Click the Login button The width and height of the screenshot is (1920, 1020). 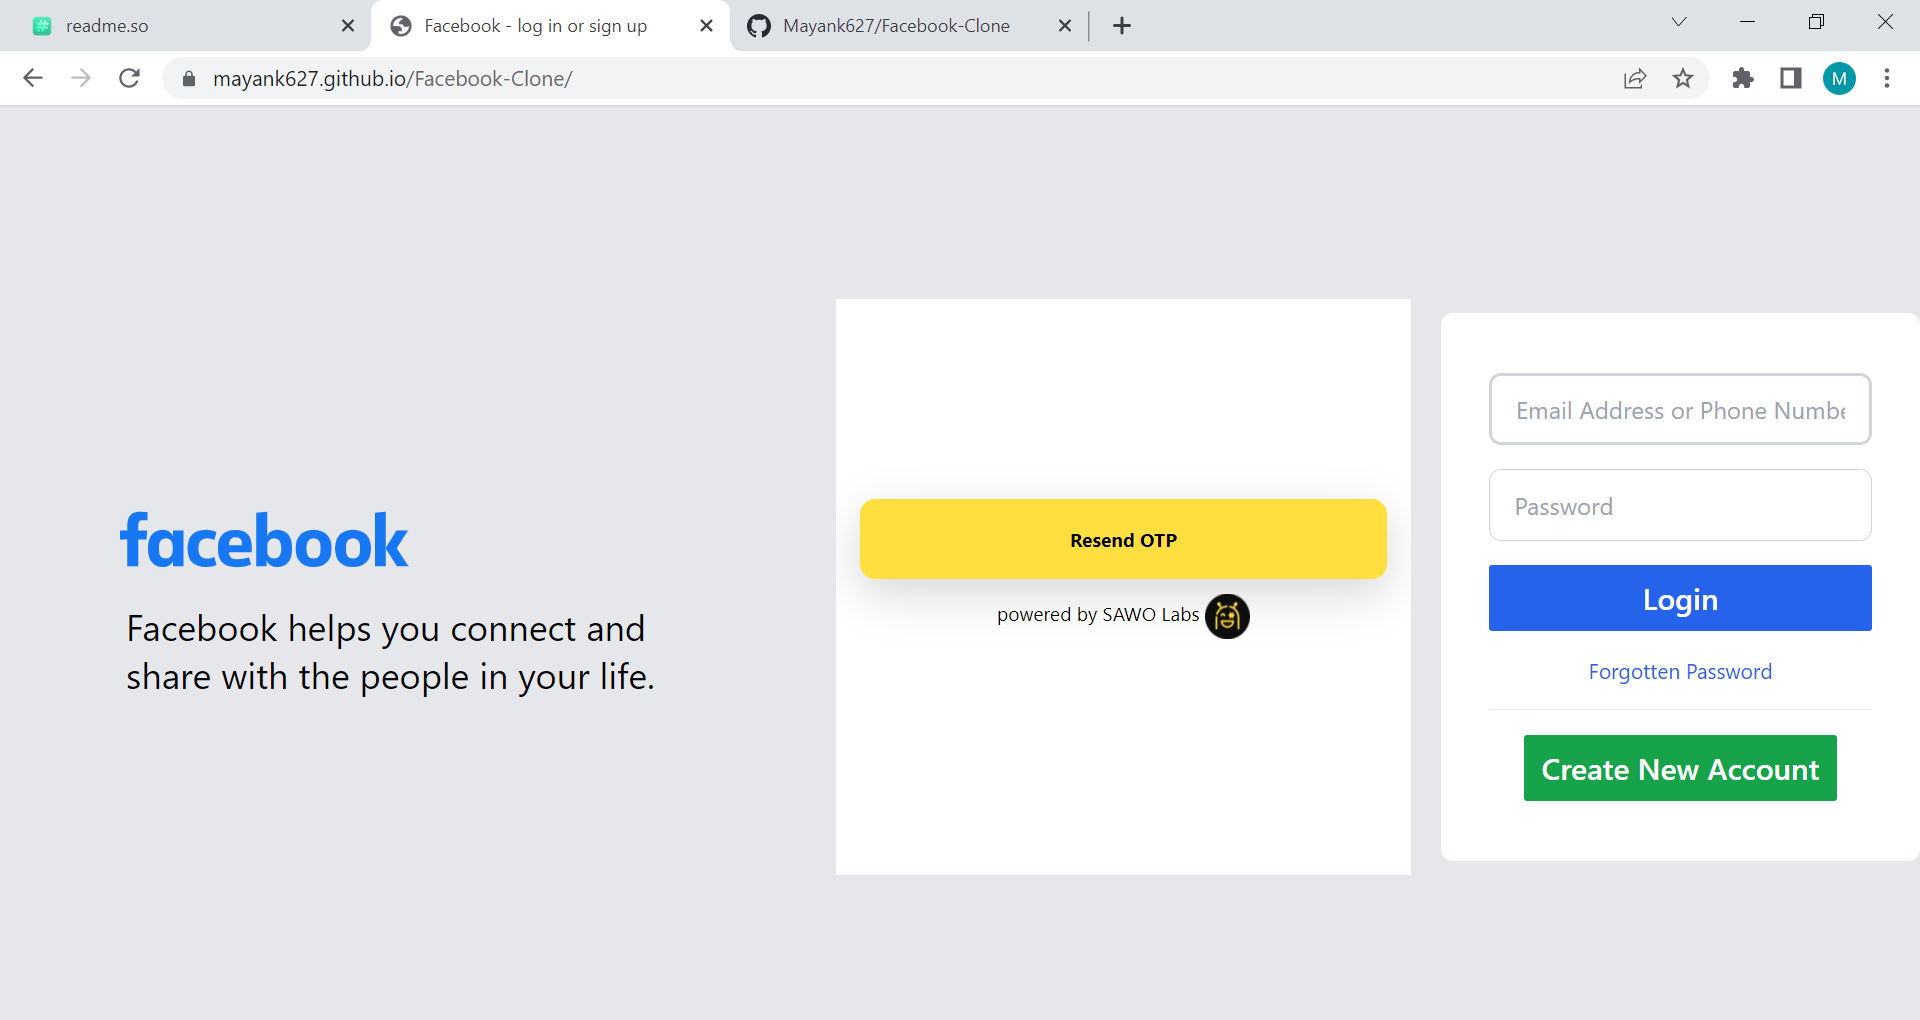click(x=1680, y=598)
